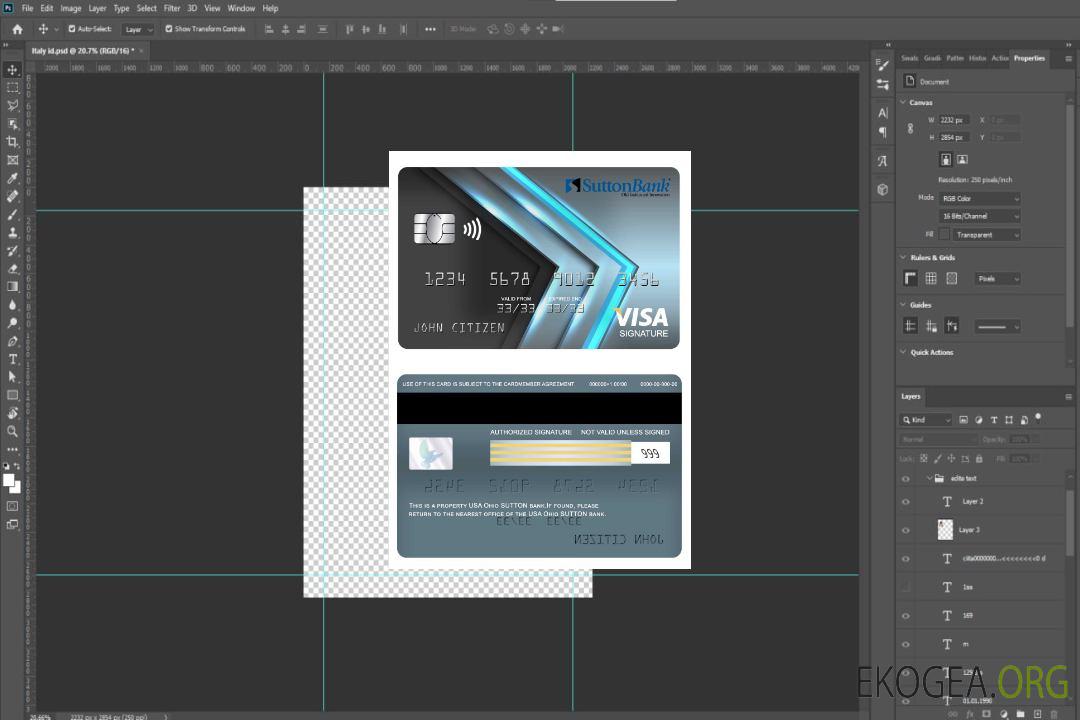Viewport: 1080px width, 720px height.
Task: Collapse the Canvas section
Action: tap(903, 102)
